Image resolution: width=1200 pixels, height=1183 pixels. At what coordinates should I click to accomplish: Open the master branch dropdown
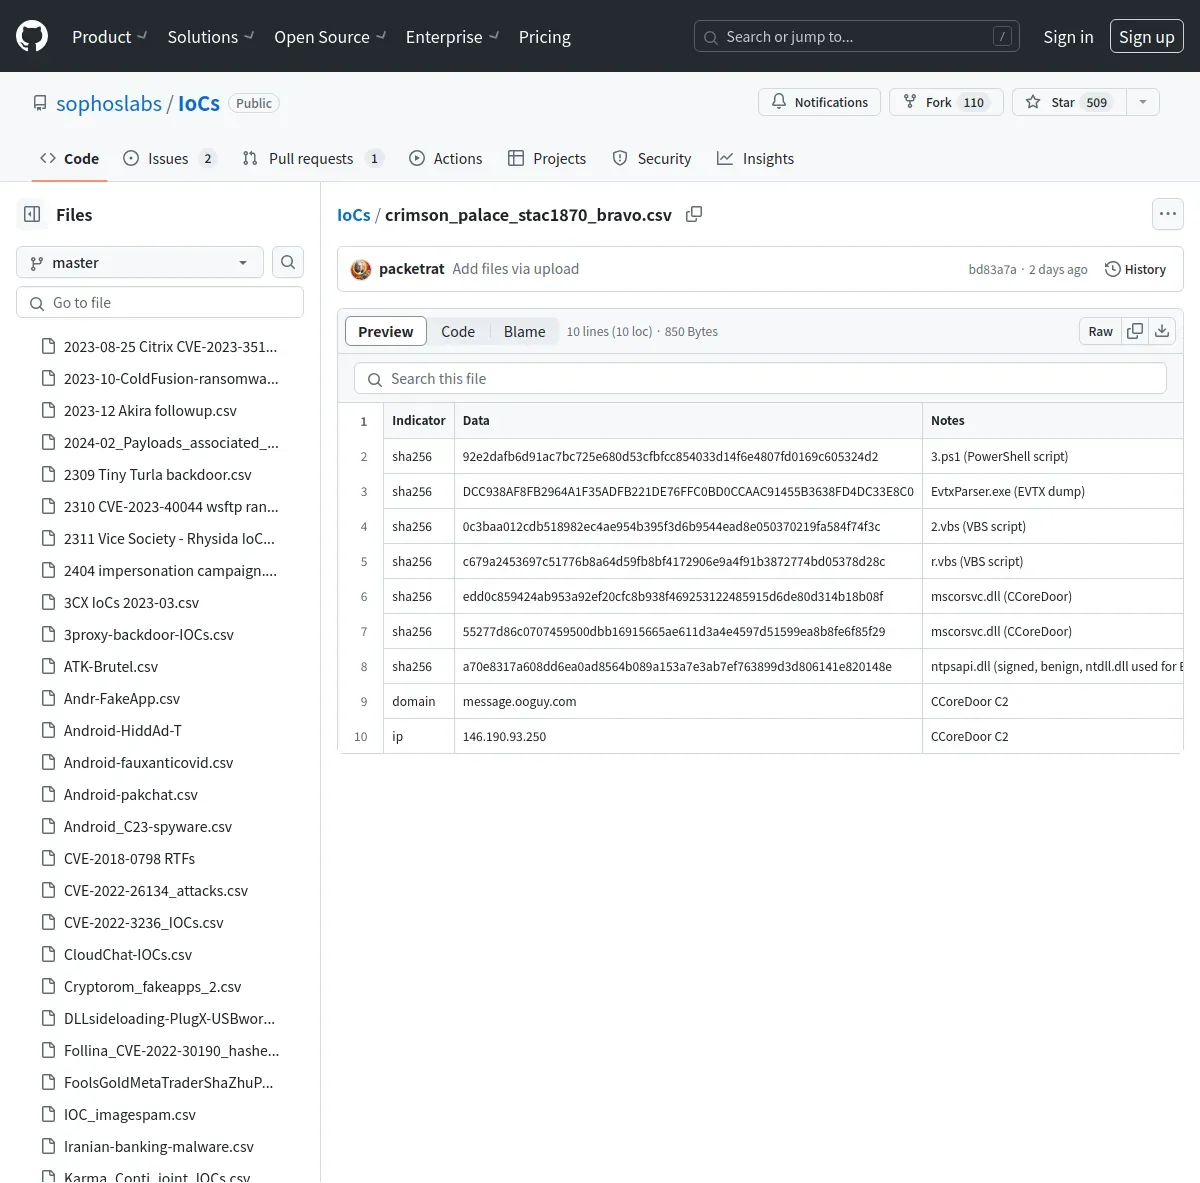[140, 262]
